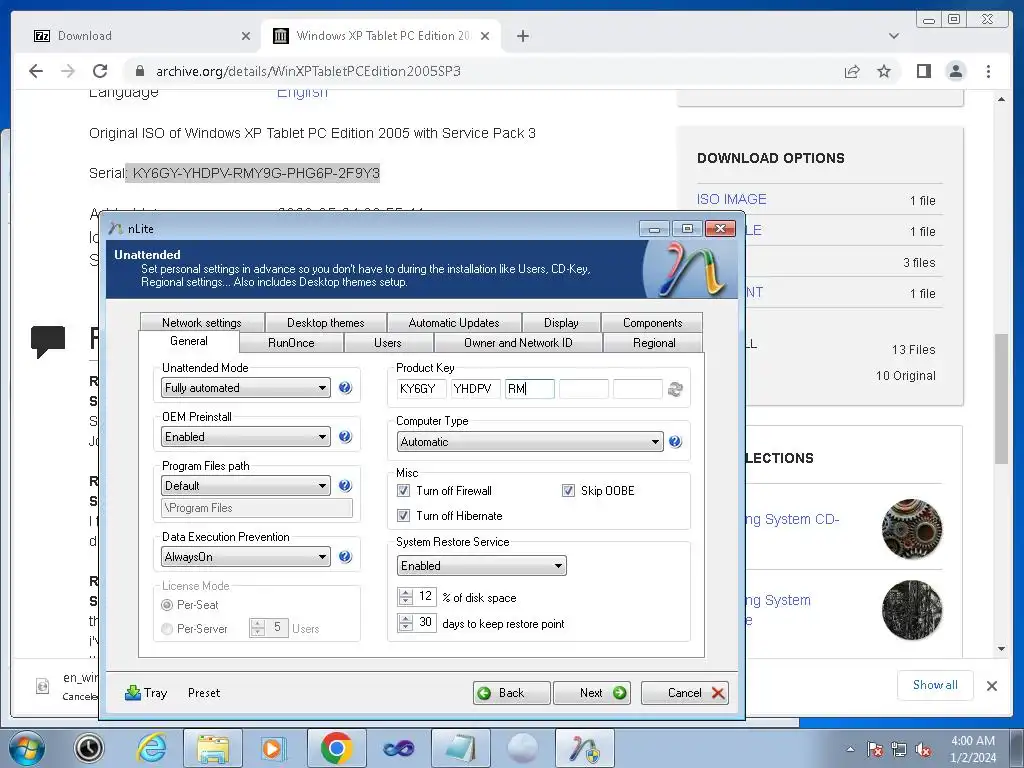The width and height of the screenshot is (1024, 768).
Task: Switch to Desktop themes tab
Action: tap(325, 323)
